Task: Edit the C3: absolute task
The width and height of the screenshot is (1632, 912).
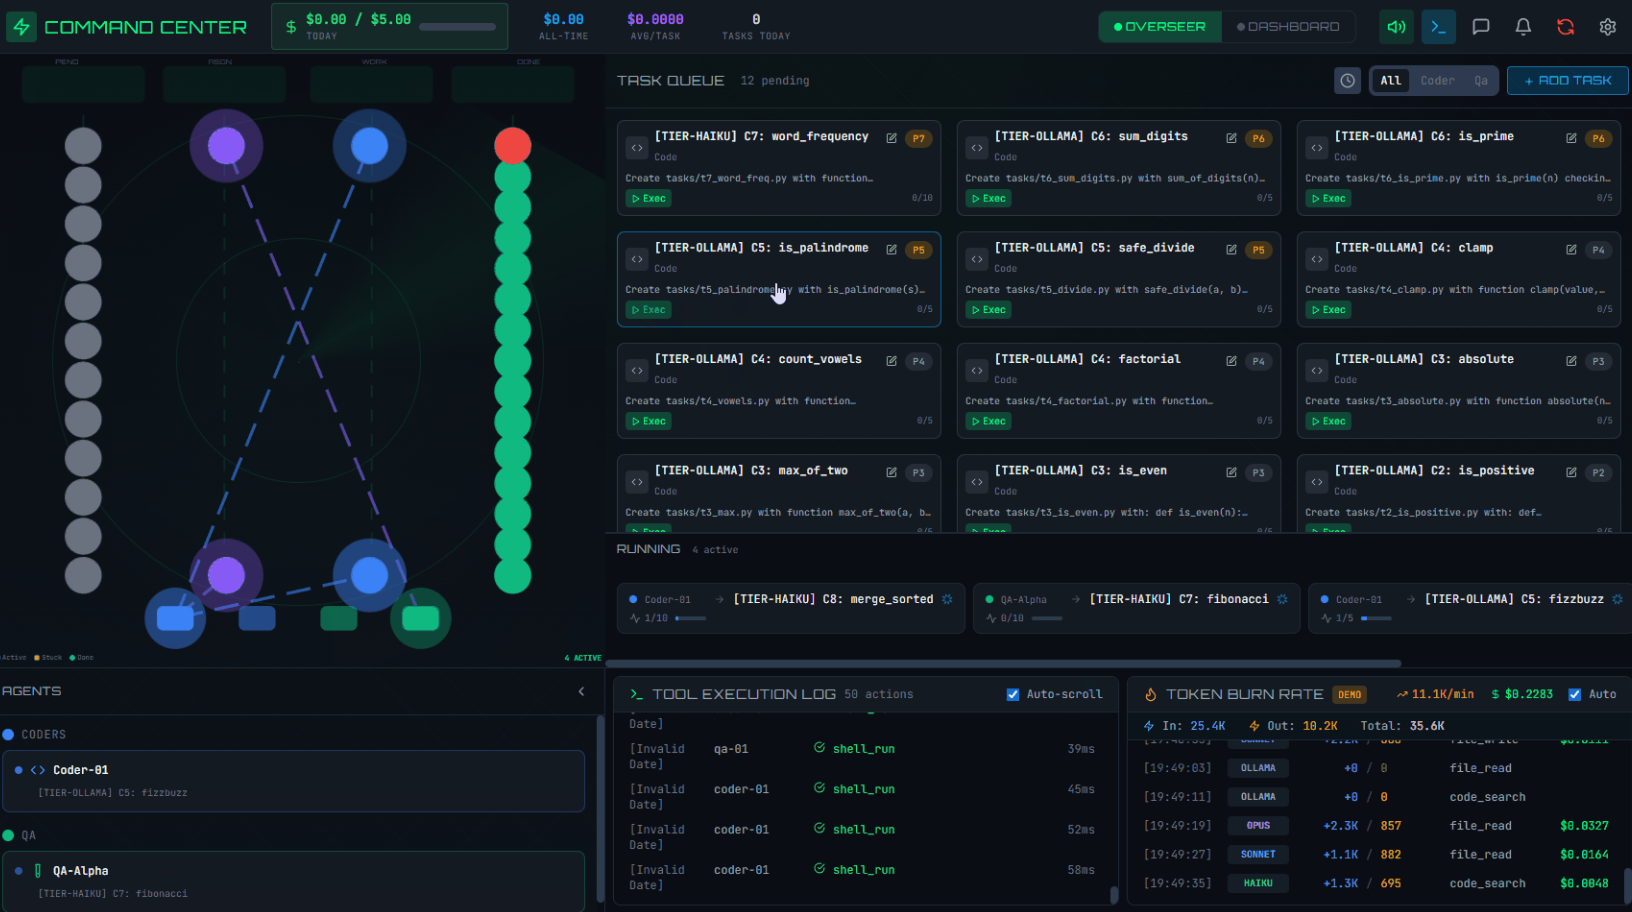Action: coord(1571,361)
